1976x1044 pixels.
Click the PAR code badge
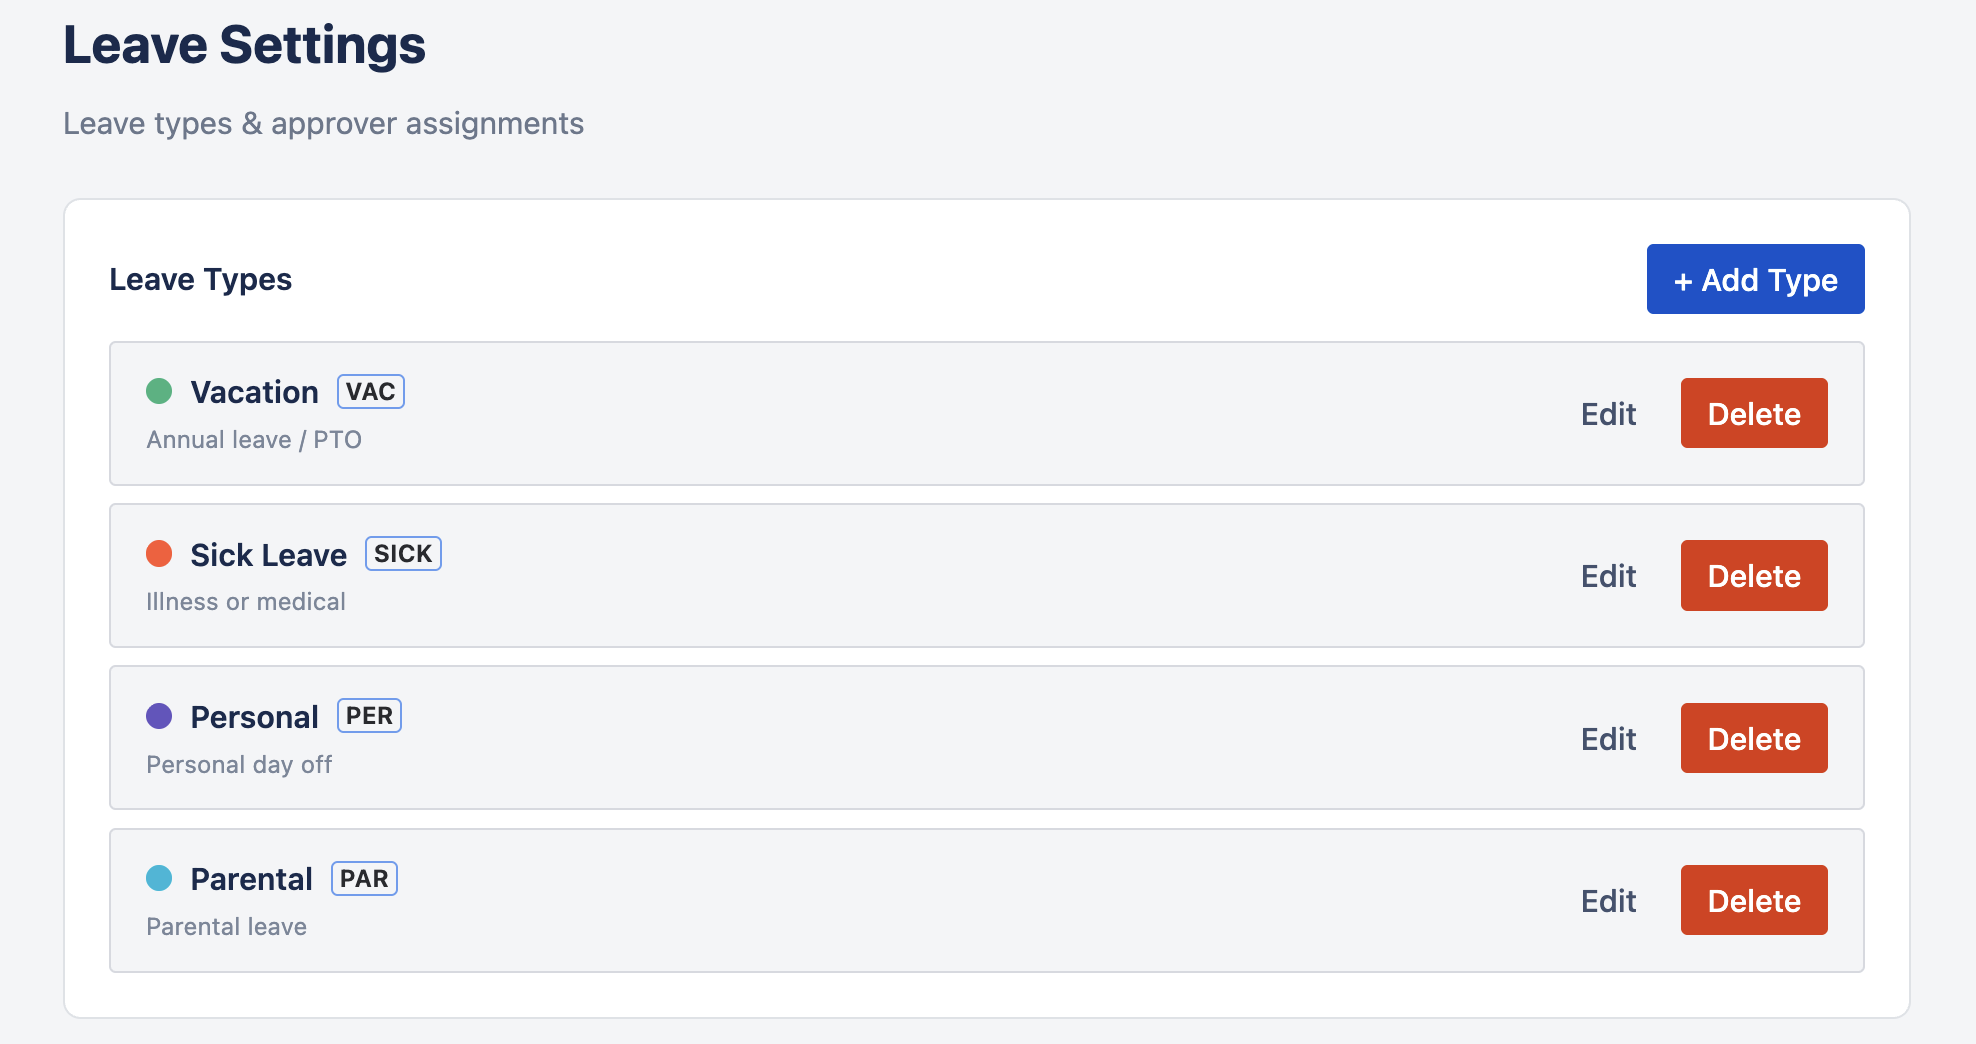pyautogui.click(x=364, y=878)
